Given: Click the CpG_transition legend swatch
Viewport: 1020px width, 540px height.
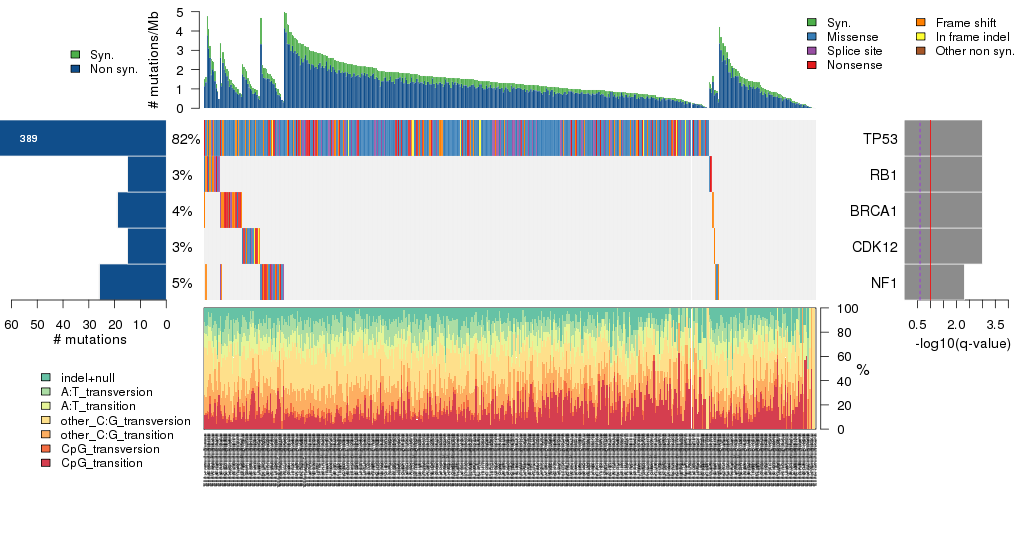Looking at the screenshot, I should click(x=46, y=463).
